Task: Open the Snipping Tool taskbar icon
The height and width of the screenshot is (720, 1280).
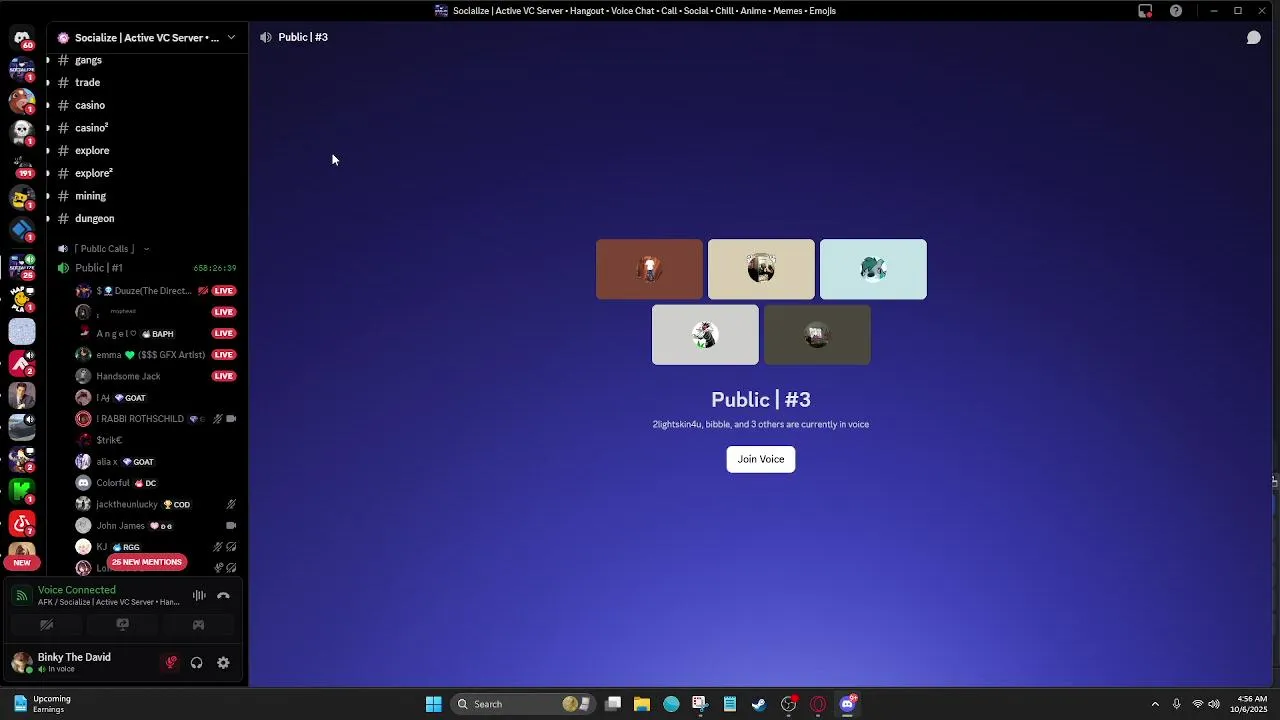Action: click(x=700, y=704)
